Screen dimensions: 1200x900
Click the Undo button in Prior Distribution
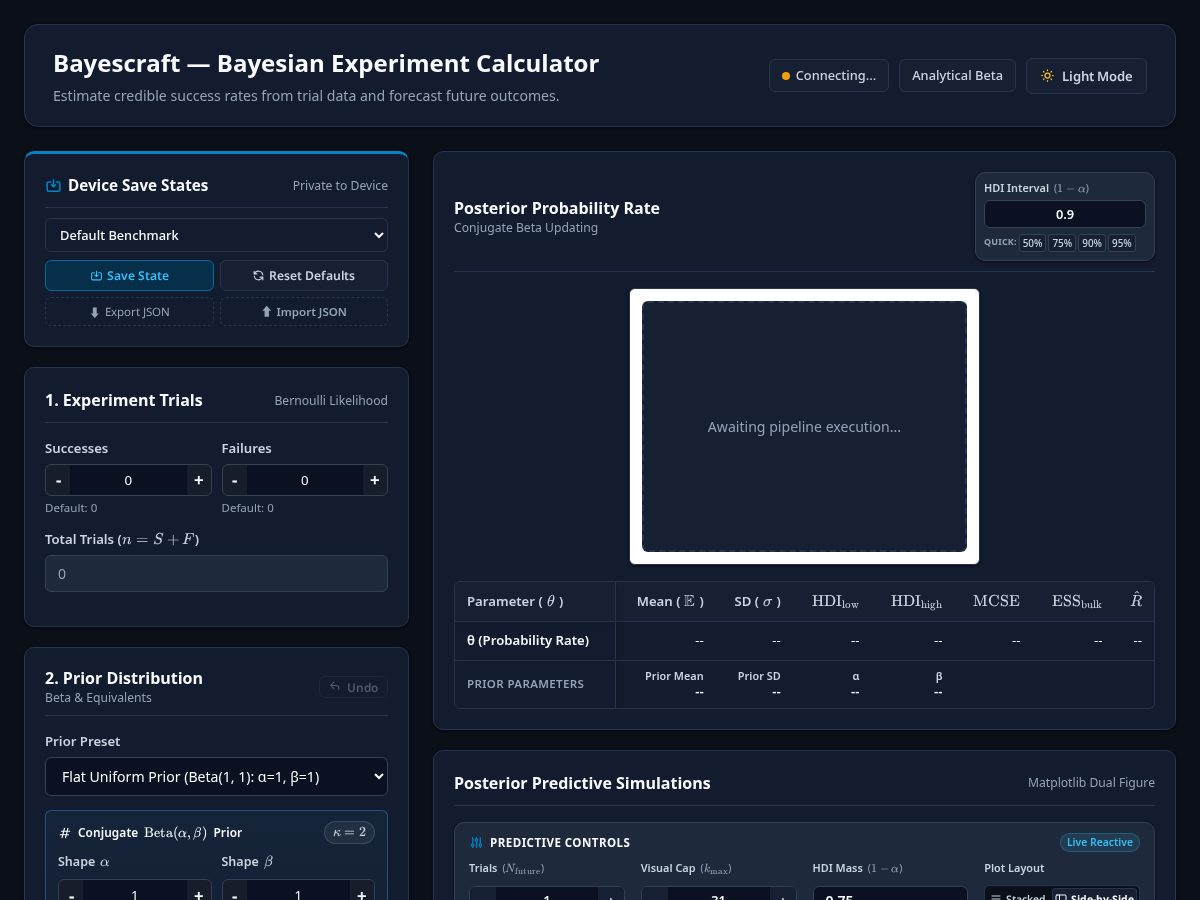354,687
